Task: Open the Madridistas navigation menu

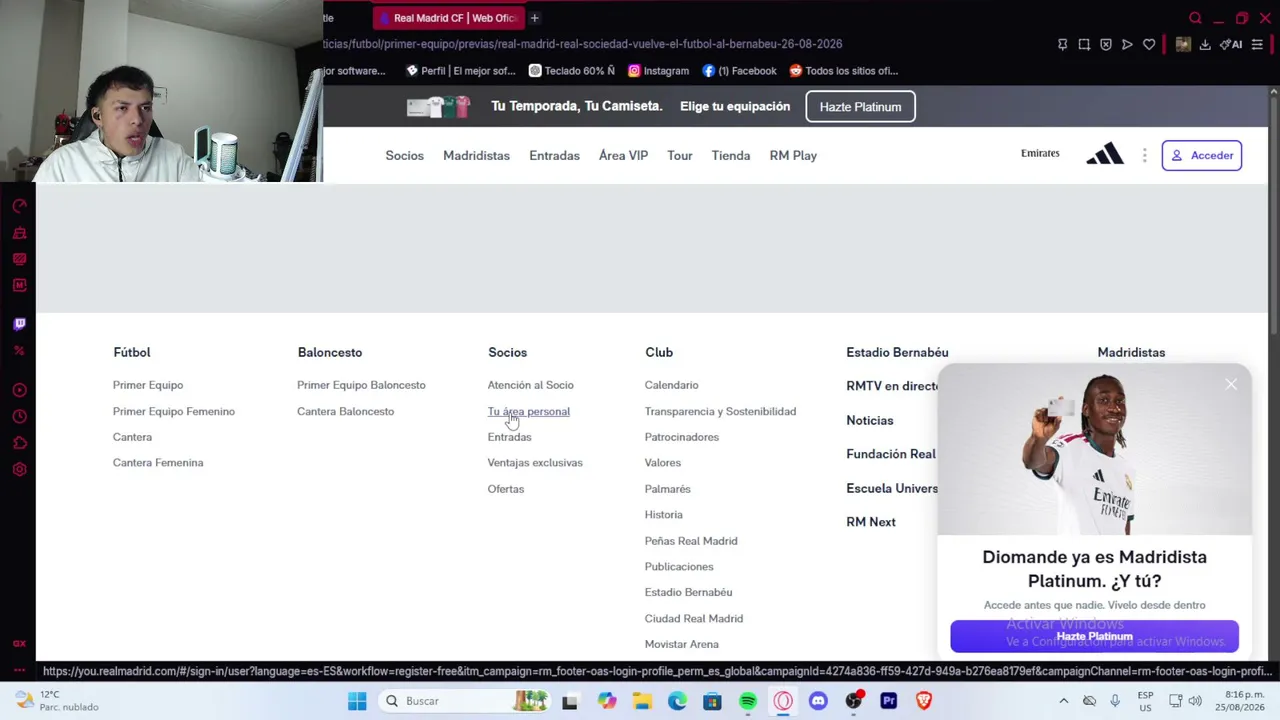Action: point(476,155)
